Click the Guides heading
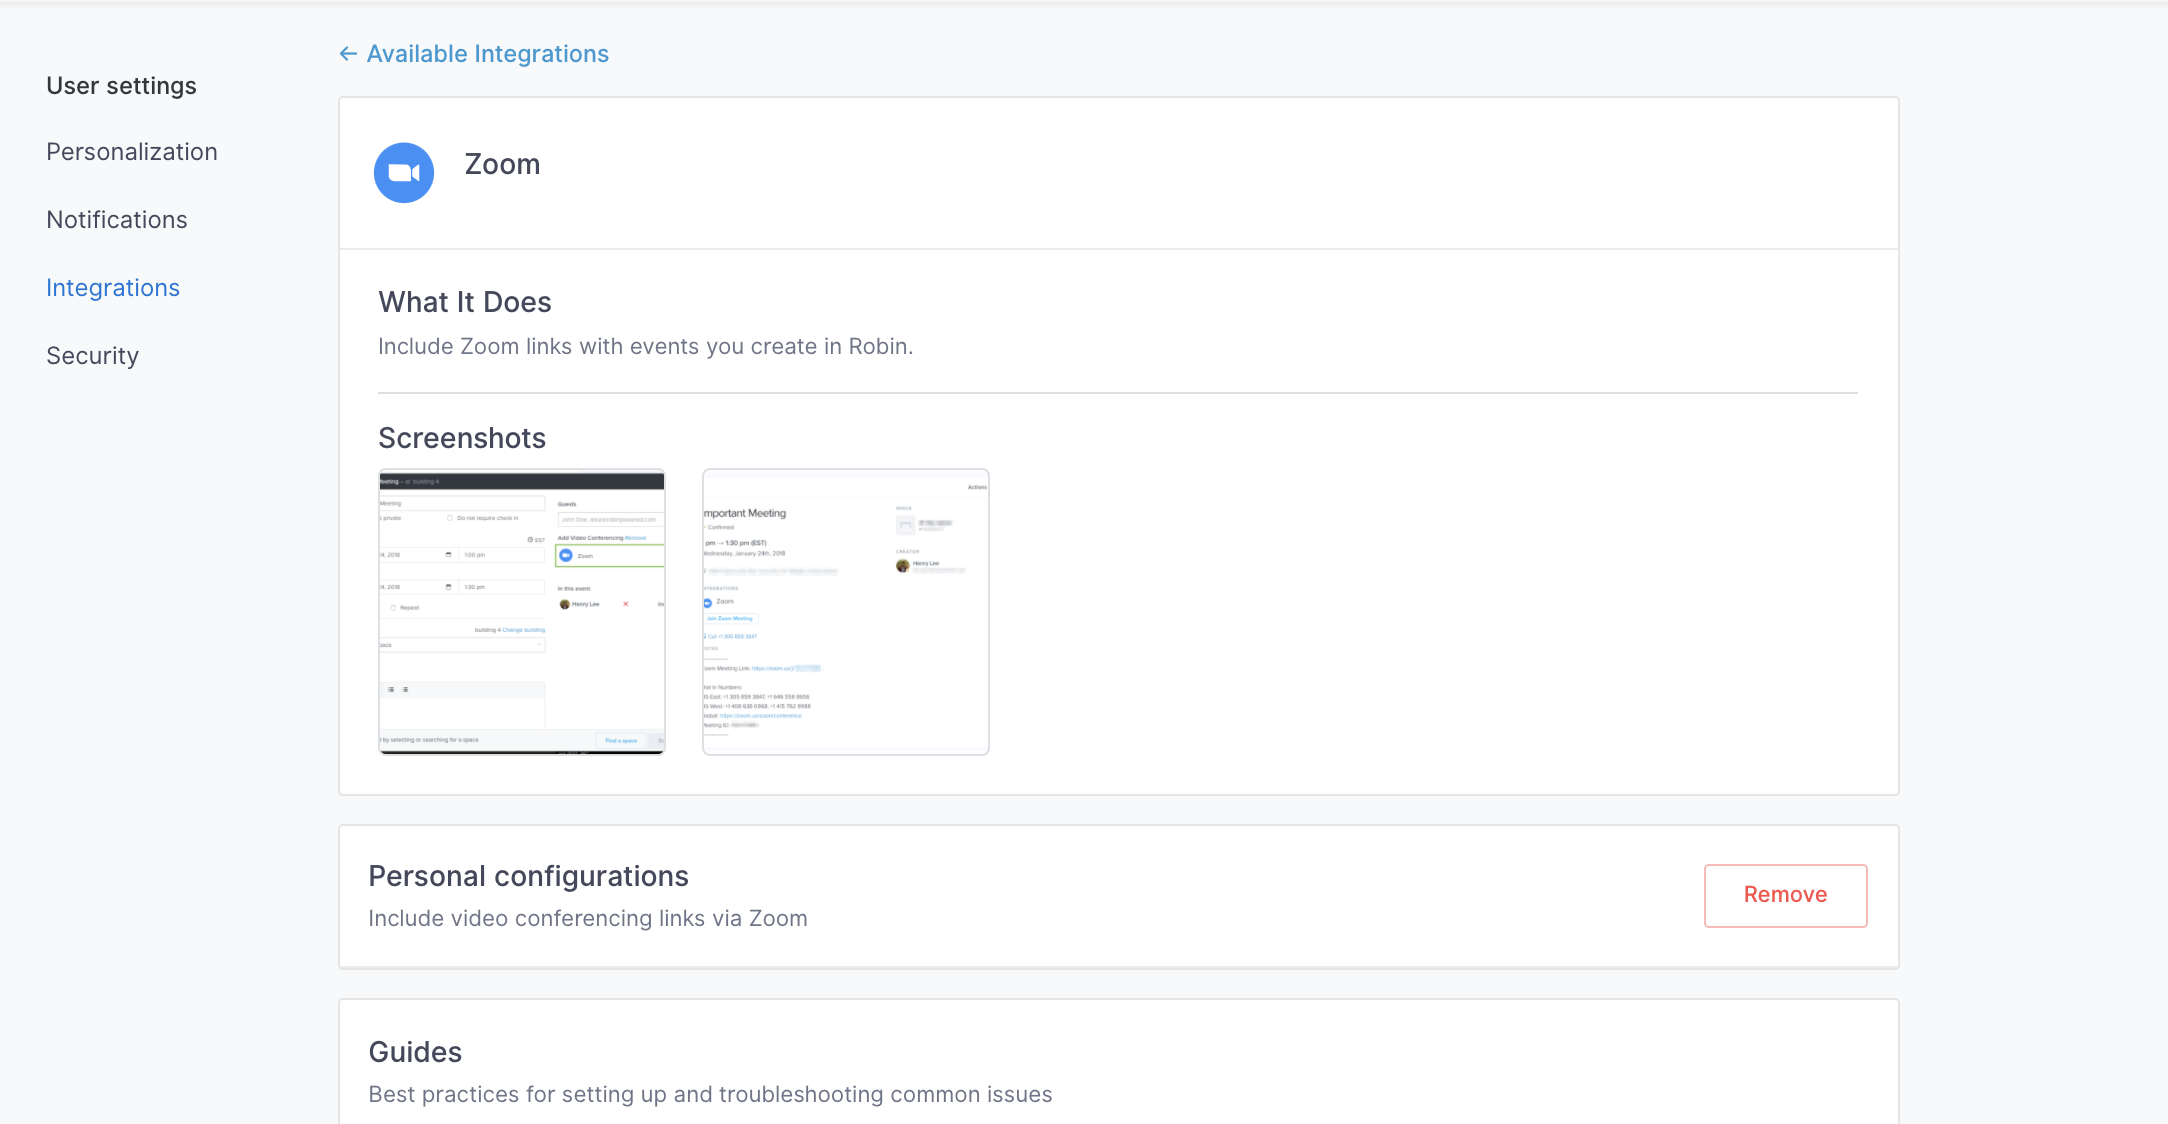 point(415,1052)
